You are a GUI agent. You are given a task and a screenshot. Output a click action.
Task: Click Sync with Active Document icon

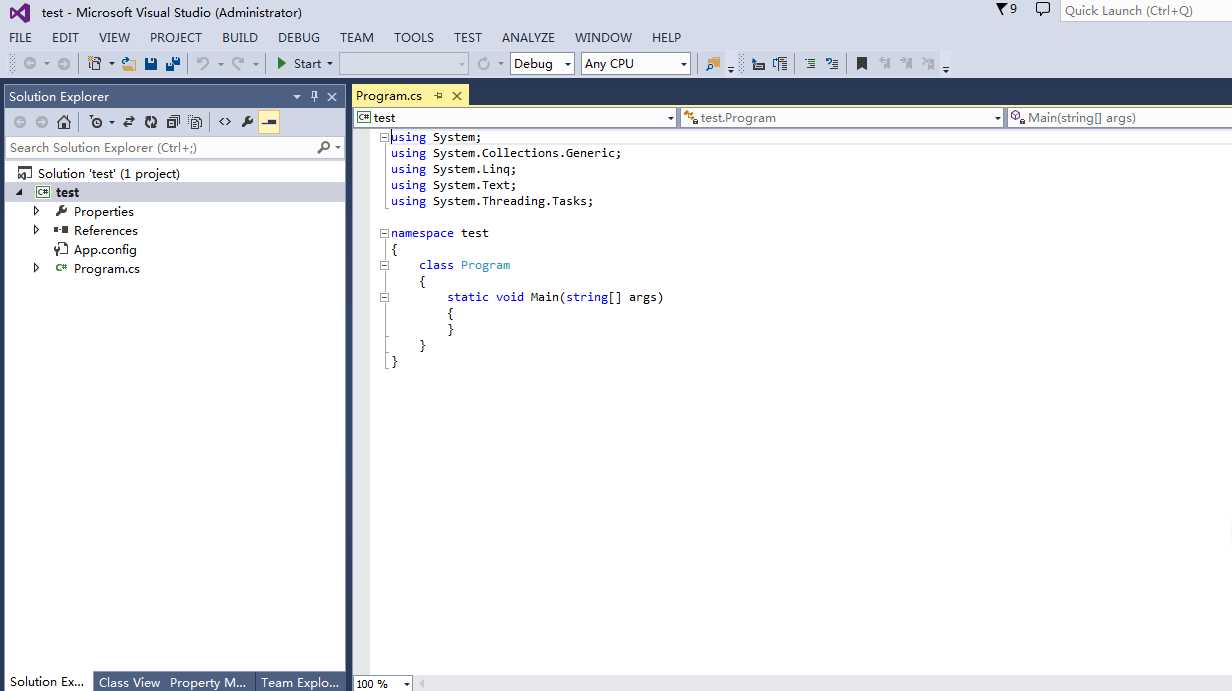tap(128, 122)
